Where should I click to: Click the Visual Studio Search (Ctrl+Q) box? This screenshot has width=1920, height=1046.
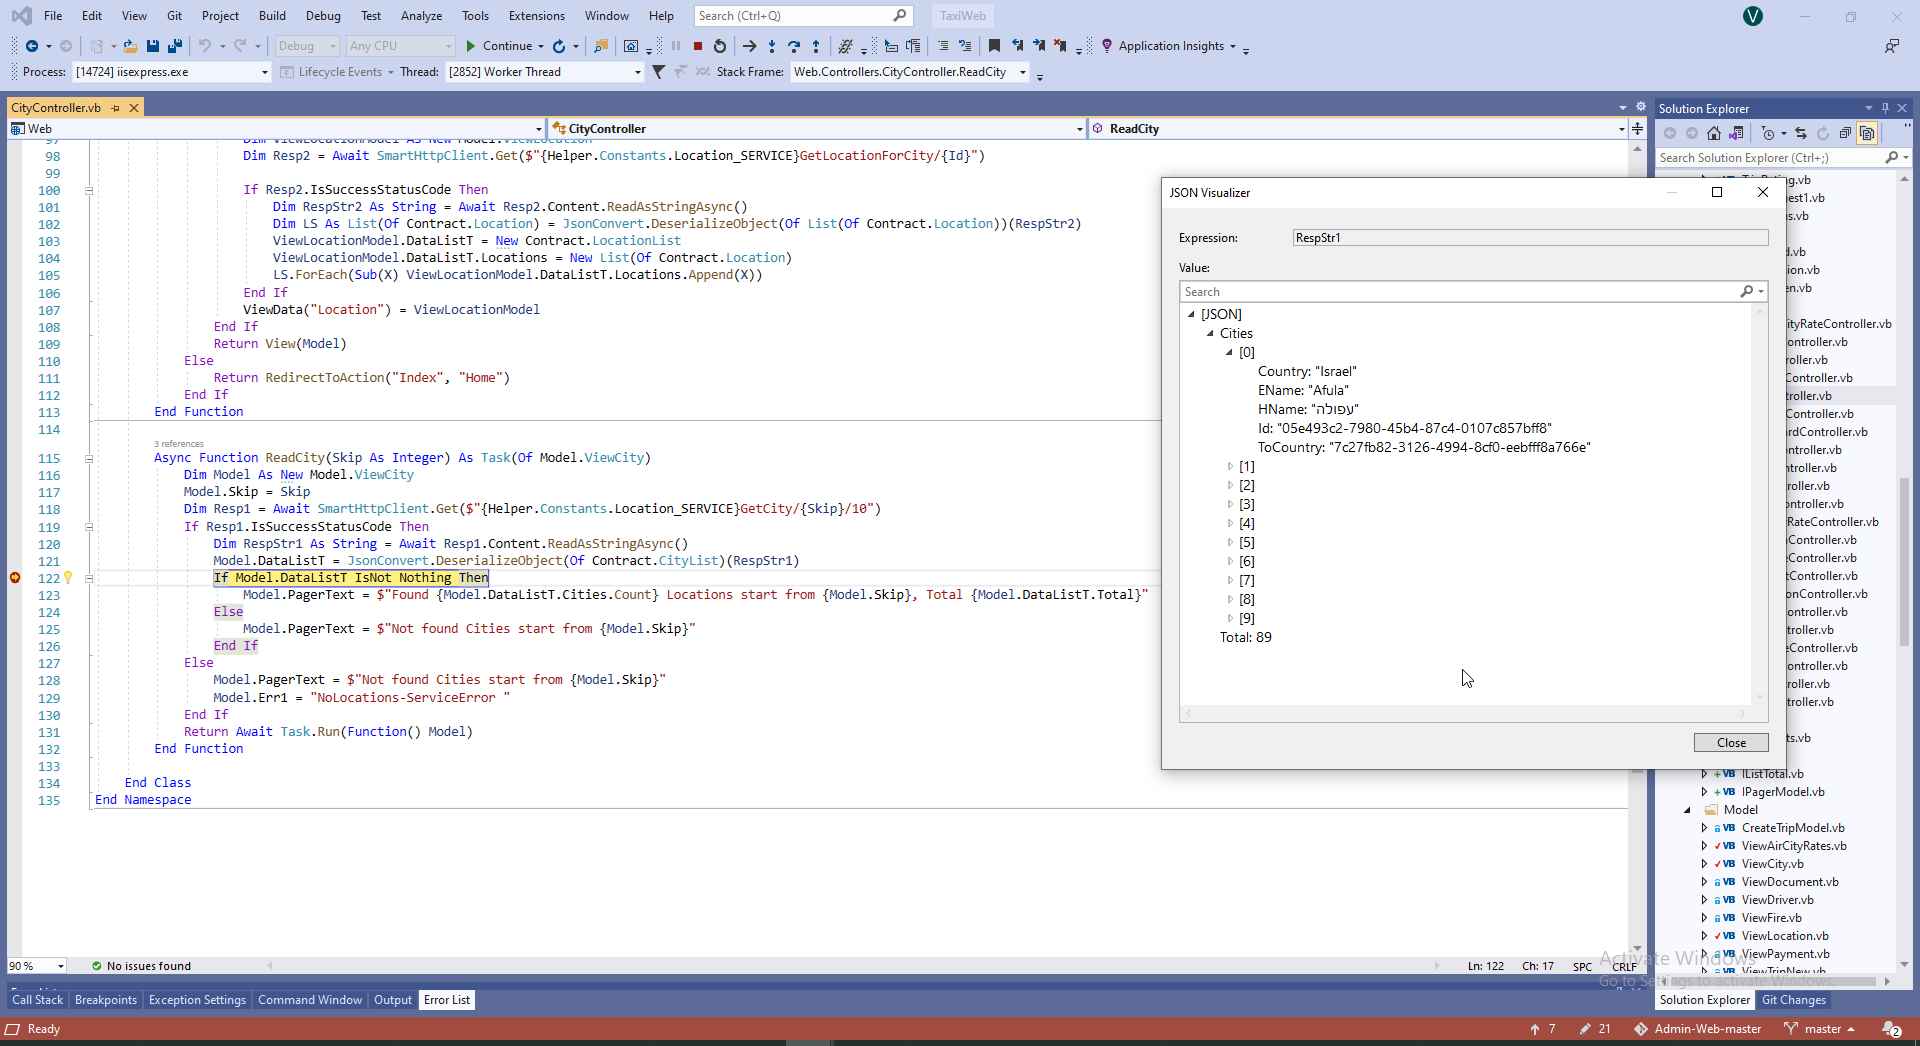pos(802,16)
